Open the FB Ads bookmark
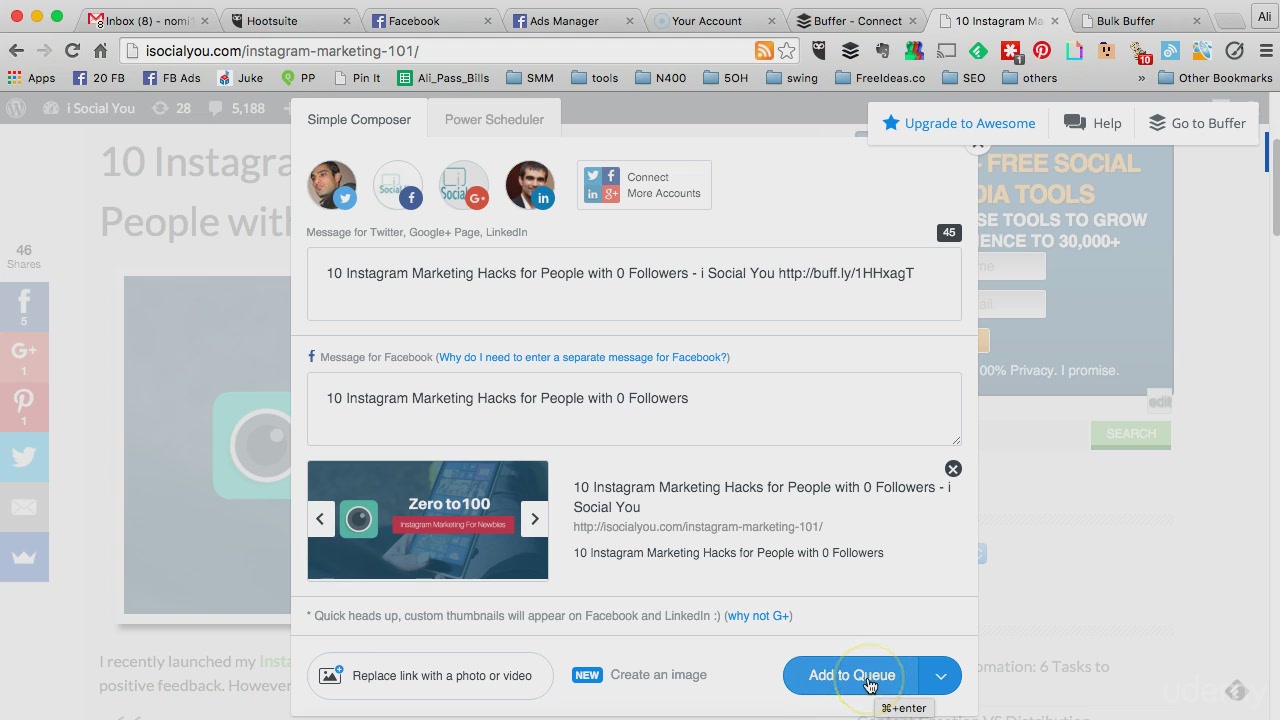This screenshot has height=720, width=1280. [x=171, y=78]
